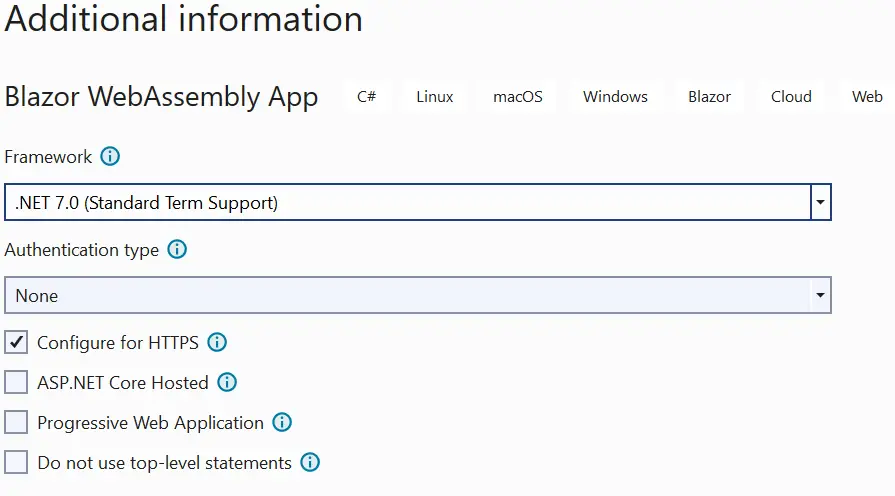Click info icon beside Progressive Web Application
The image size is (895, 496).
pos(282,422)
